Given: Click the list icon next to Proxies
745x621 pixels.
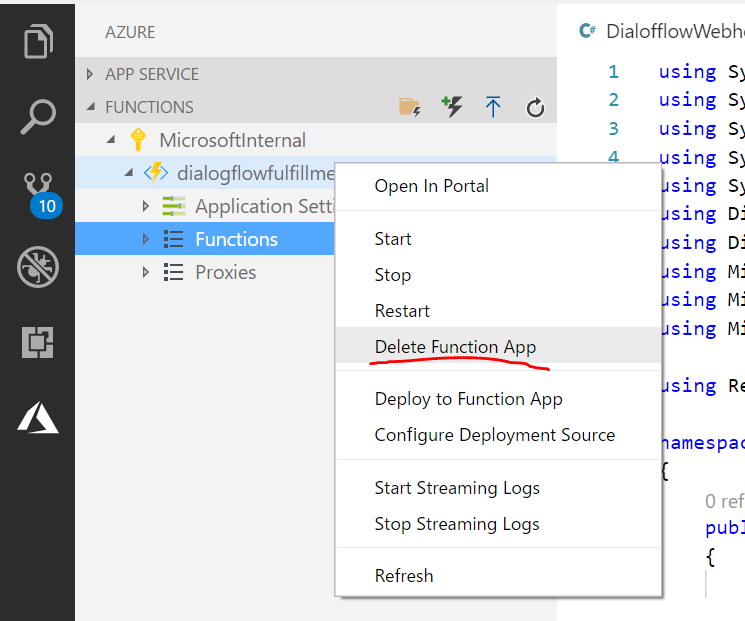Looking at the screenshot, I should [173, 272].
